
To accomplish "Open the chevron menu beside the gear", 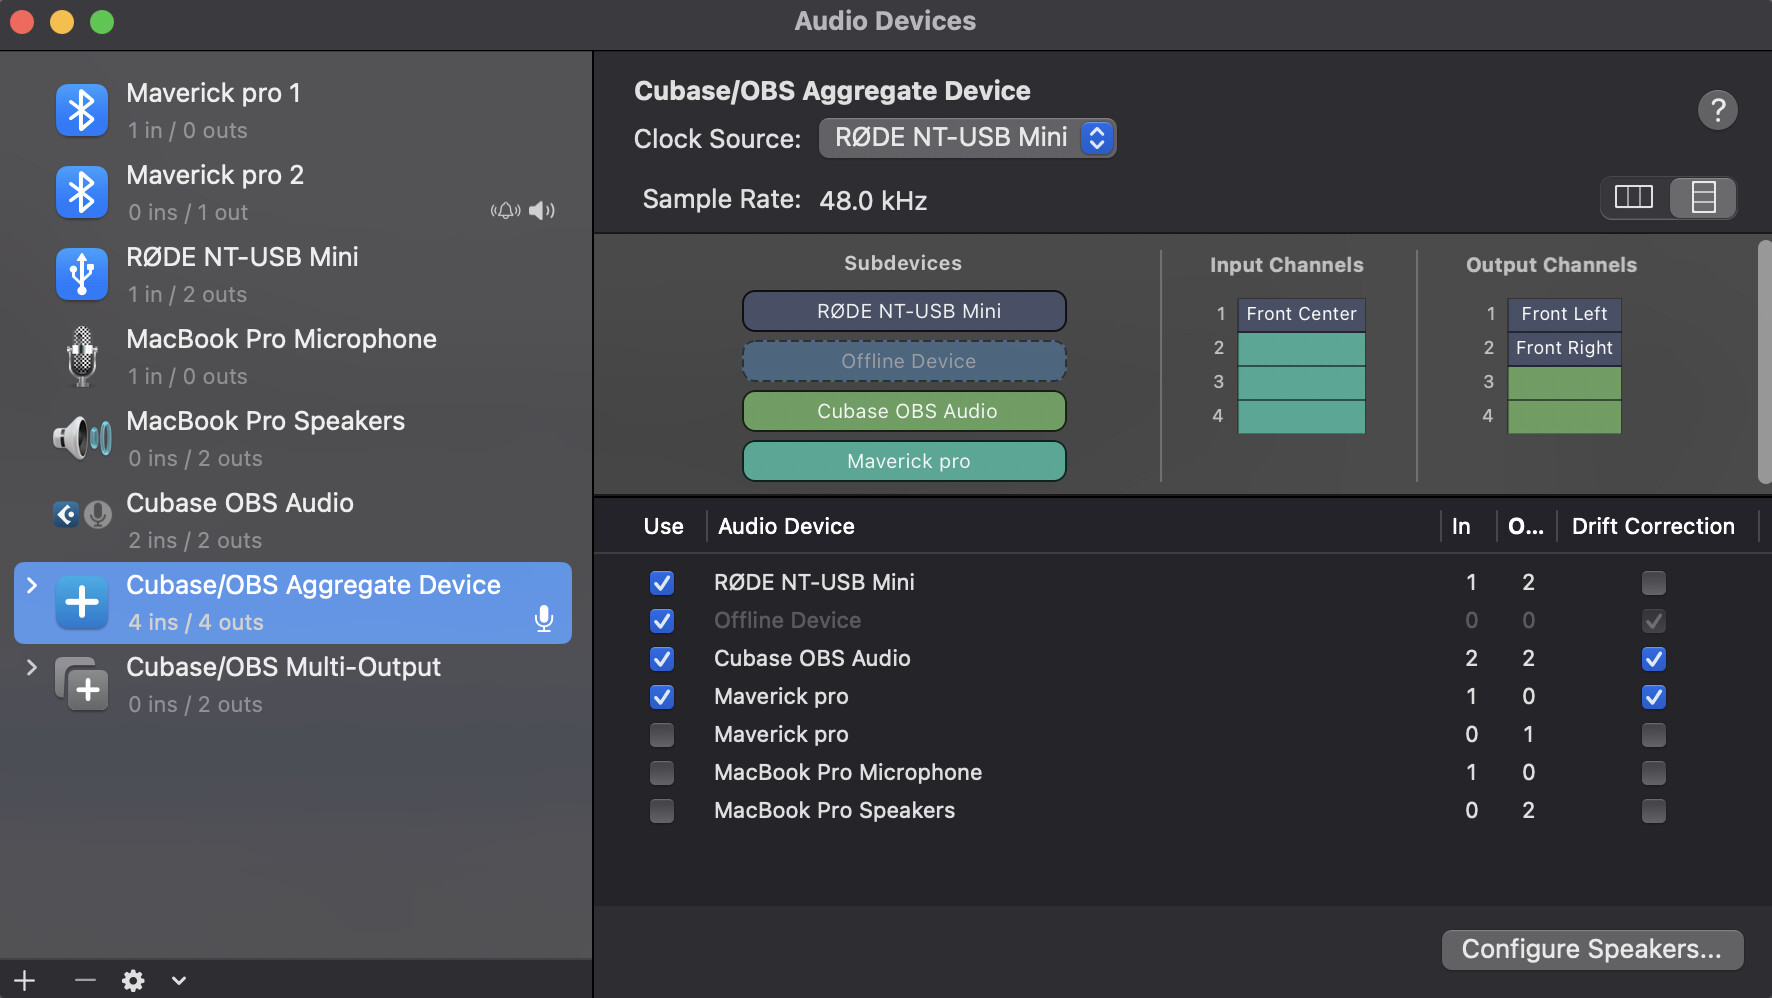I will point(179,981).
